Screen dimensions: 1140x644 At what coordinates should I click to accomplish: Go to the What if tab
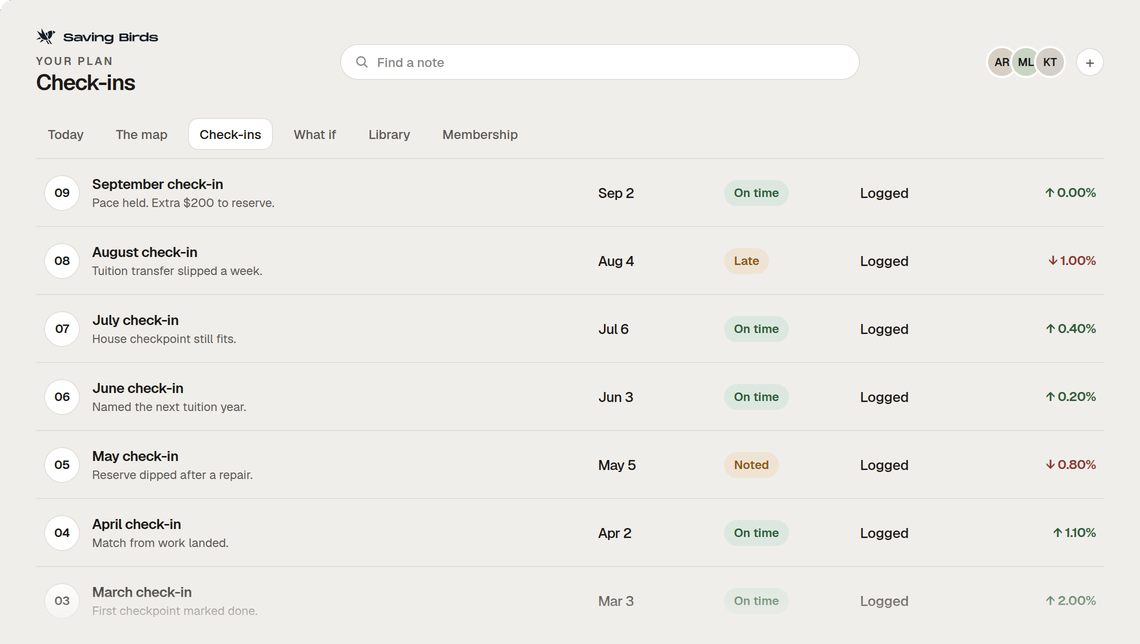(315, 134)
